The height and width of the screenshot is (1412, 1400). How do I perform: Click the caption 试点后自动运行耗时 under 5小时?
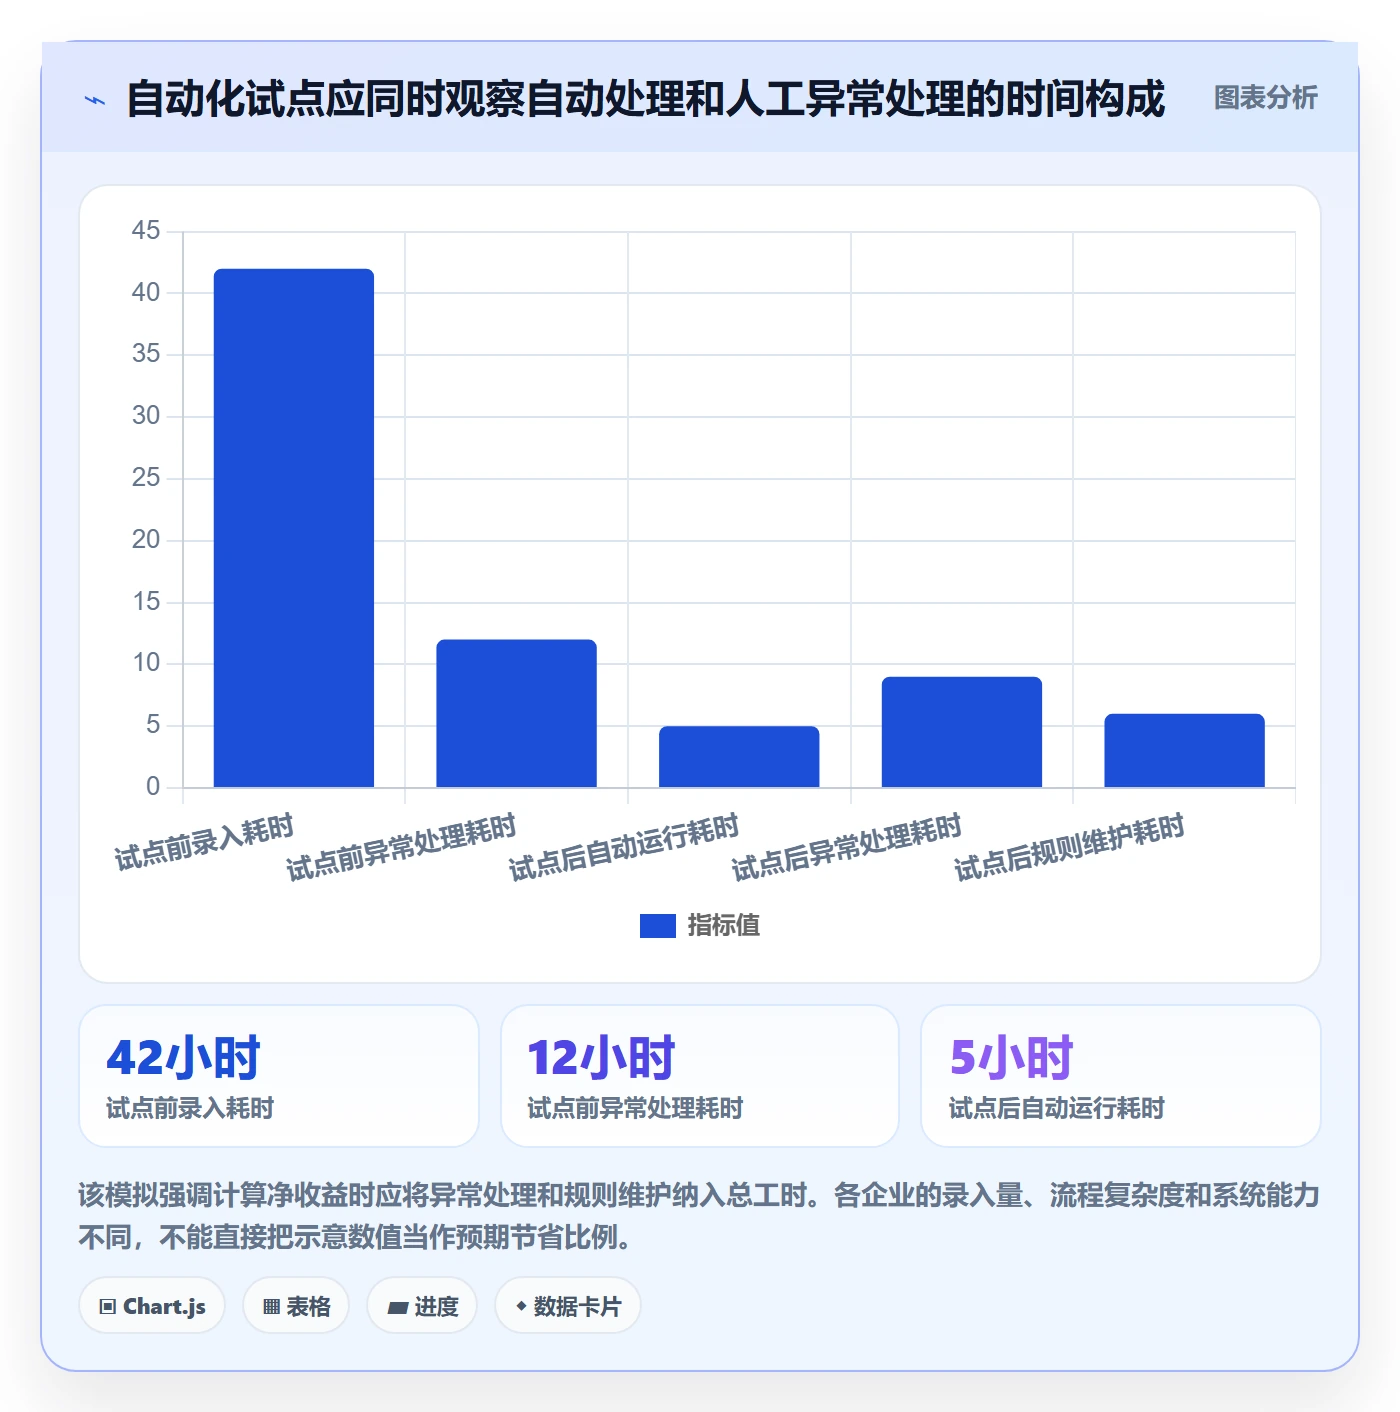[x=1057, y=1108]
